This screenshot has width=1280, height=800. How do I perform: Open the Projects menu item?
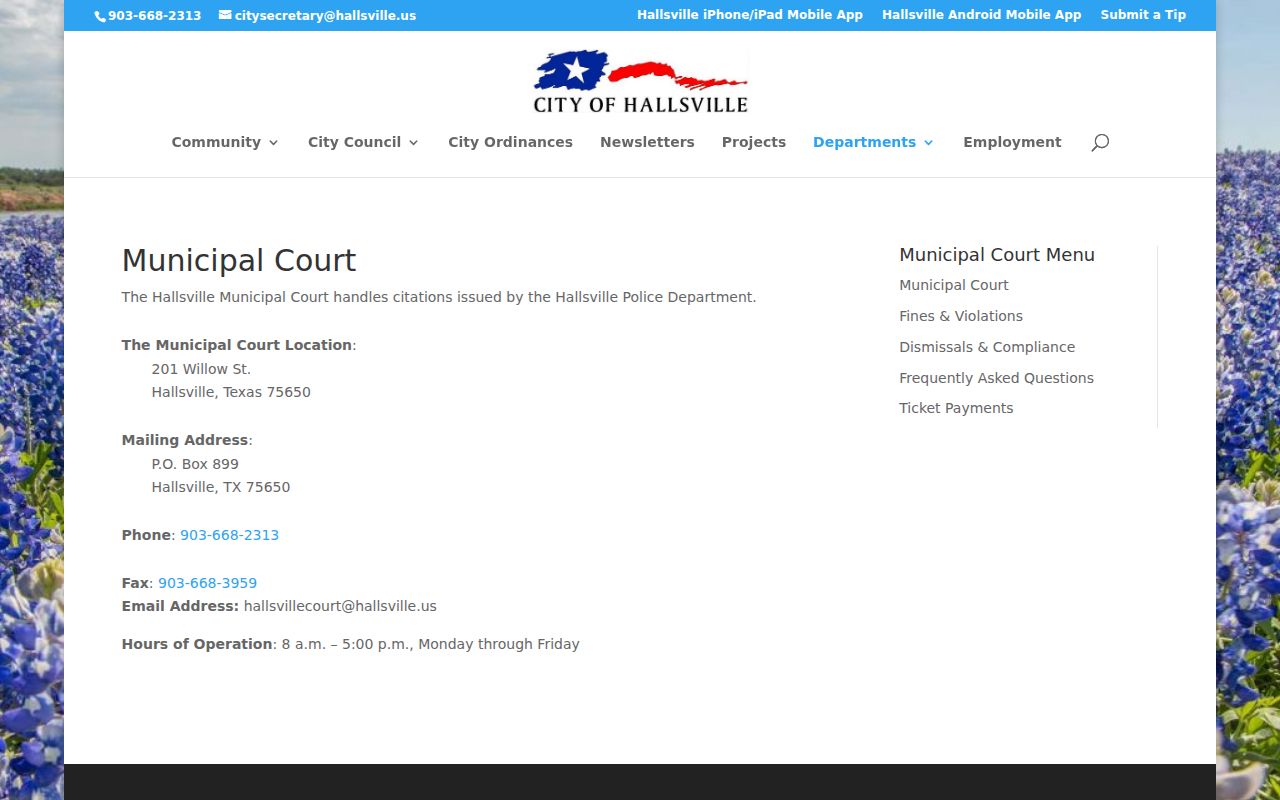pyautogui.click(x=754, y=142)
